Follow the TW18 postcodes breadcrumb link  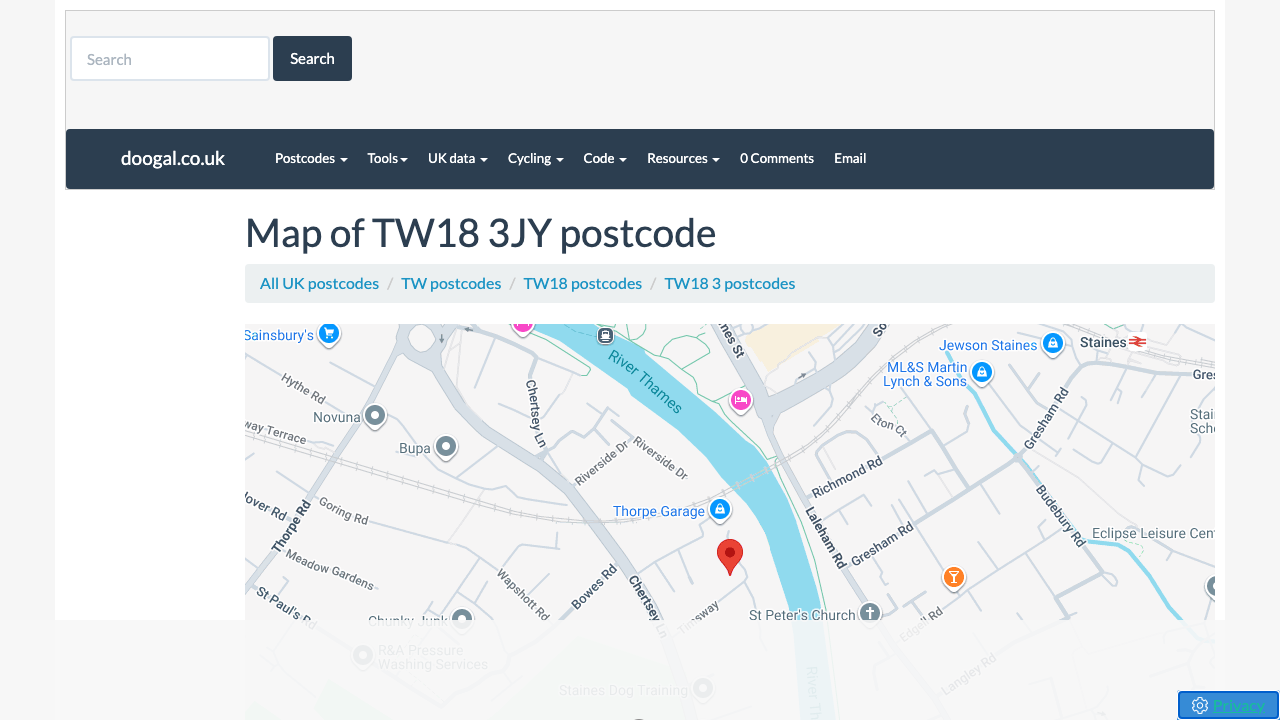click(582, 283)
